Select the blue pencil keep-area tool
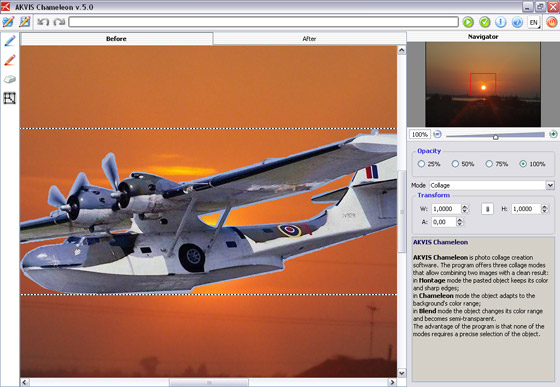The width and height of the screenshot is (560, 387). (10, 41)
